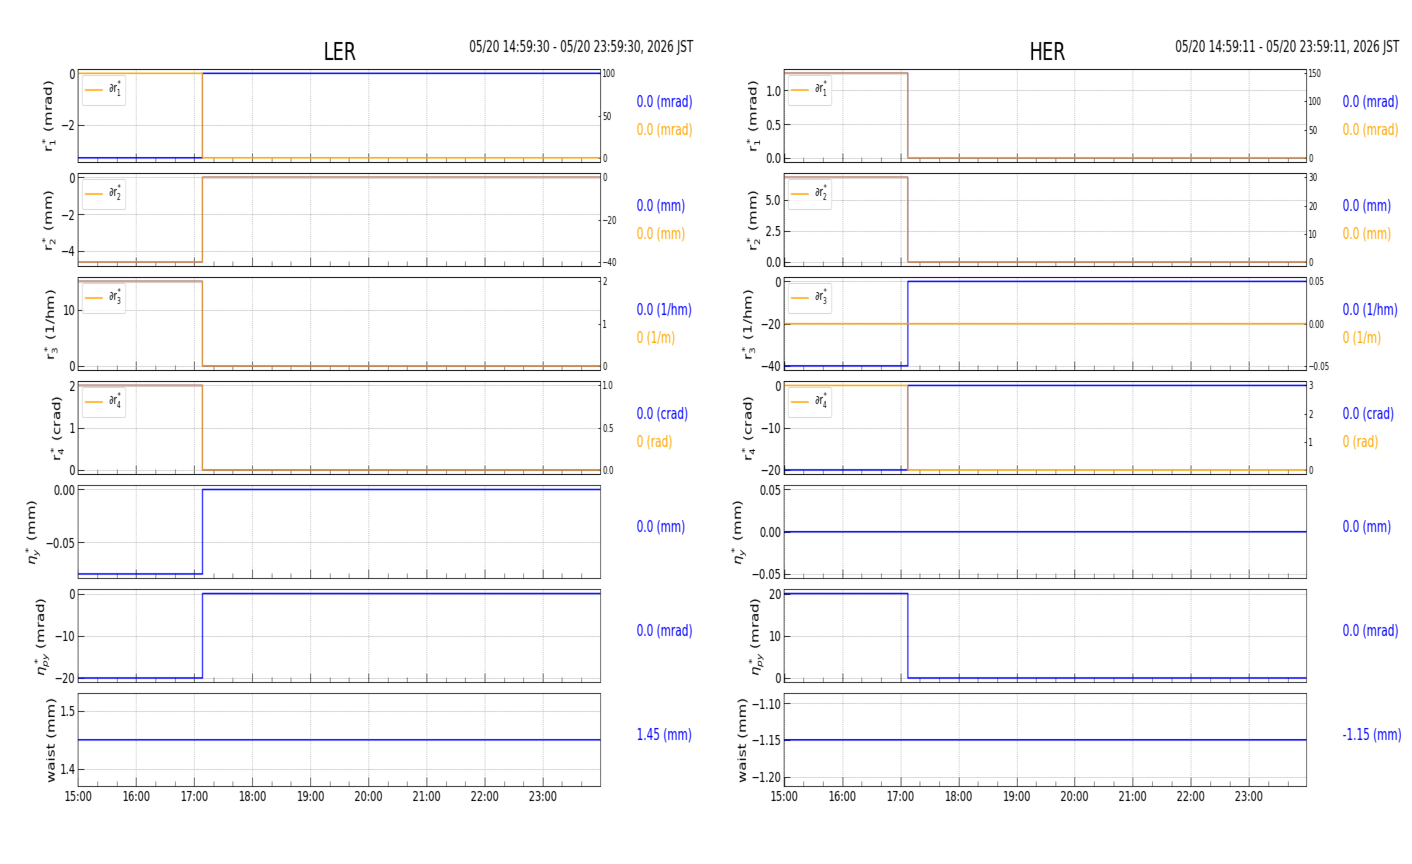The width and height of the screenshot is (1412, 864).
Task: Click the HER 0.0 (crad) value
Action: (1368, 414)
